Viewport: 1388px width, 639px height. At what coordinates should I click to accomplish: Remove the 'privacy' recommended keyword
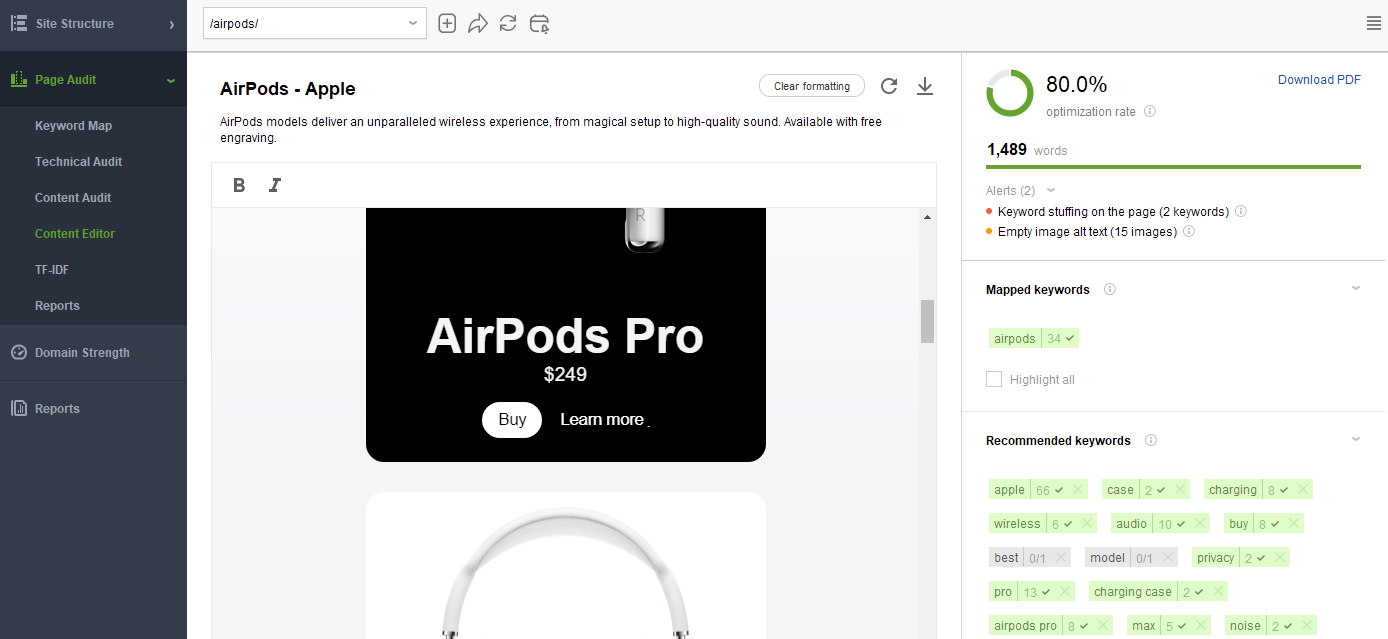click(x=1280, y=558)
